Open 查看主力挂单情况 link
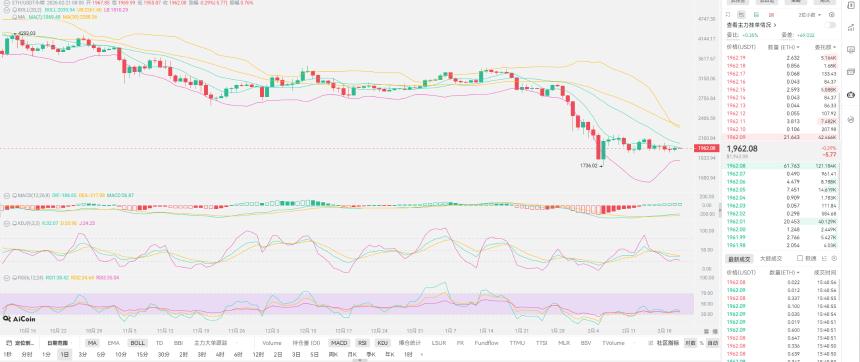The width and height of the screenshot is (860, 362). click(751, 25)
